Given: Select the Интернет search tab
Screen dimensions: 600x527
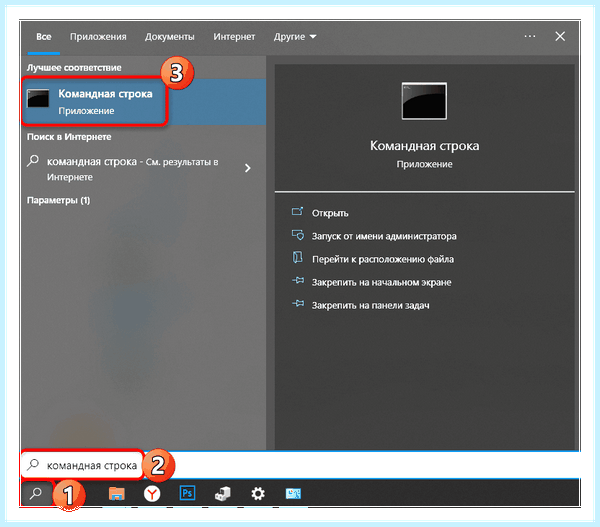Looking at the screenshot, I should (234, 37).
